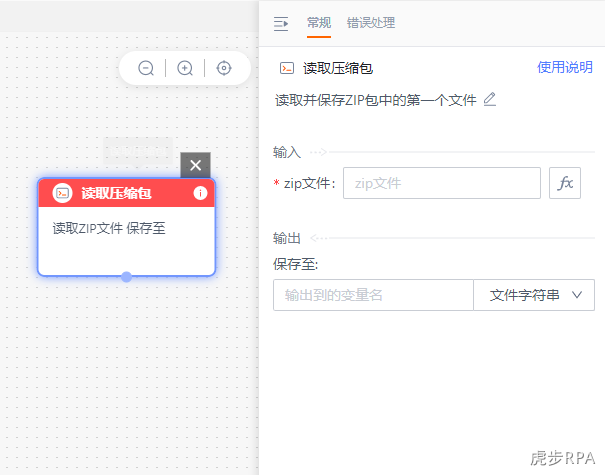
Task: Click the node's round terminal icon
Action: (x=63, y=193)
